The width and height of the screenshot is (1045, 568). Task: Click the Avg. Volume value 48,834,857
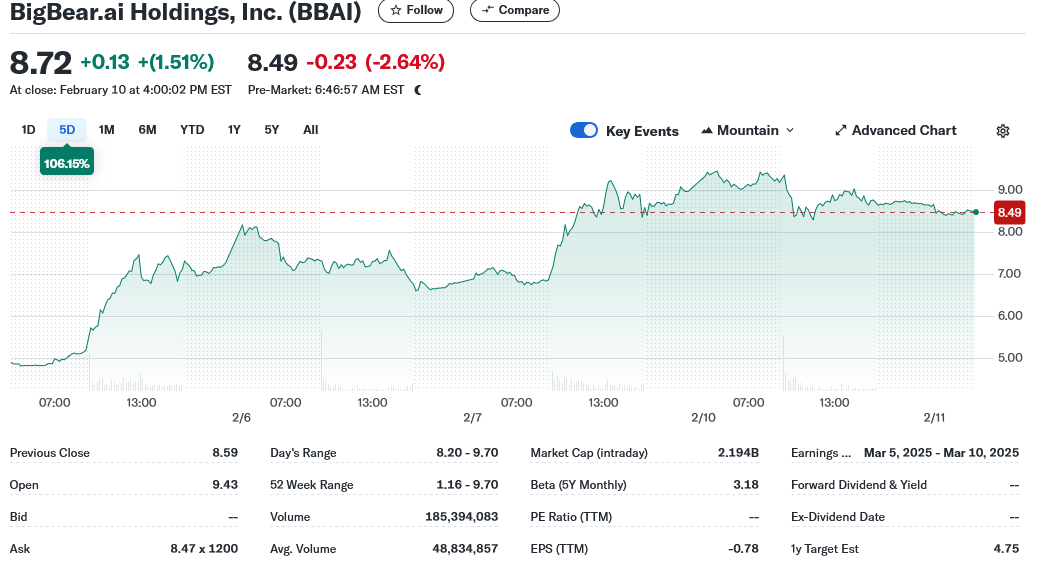(x=465, y=549)
